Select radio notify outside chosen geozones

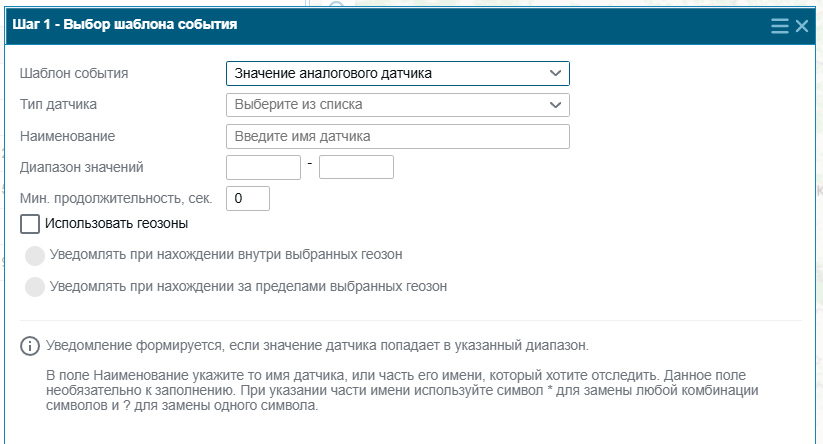[35, 287]
